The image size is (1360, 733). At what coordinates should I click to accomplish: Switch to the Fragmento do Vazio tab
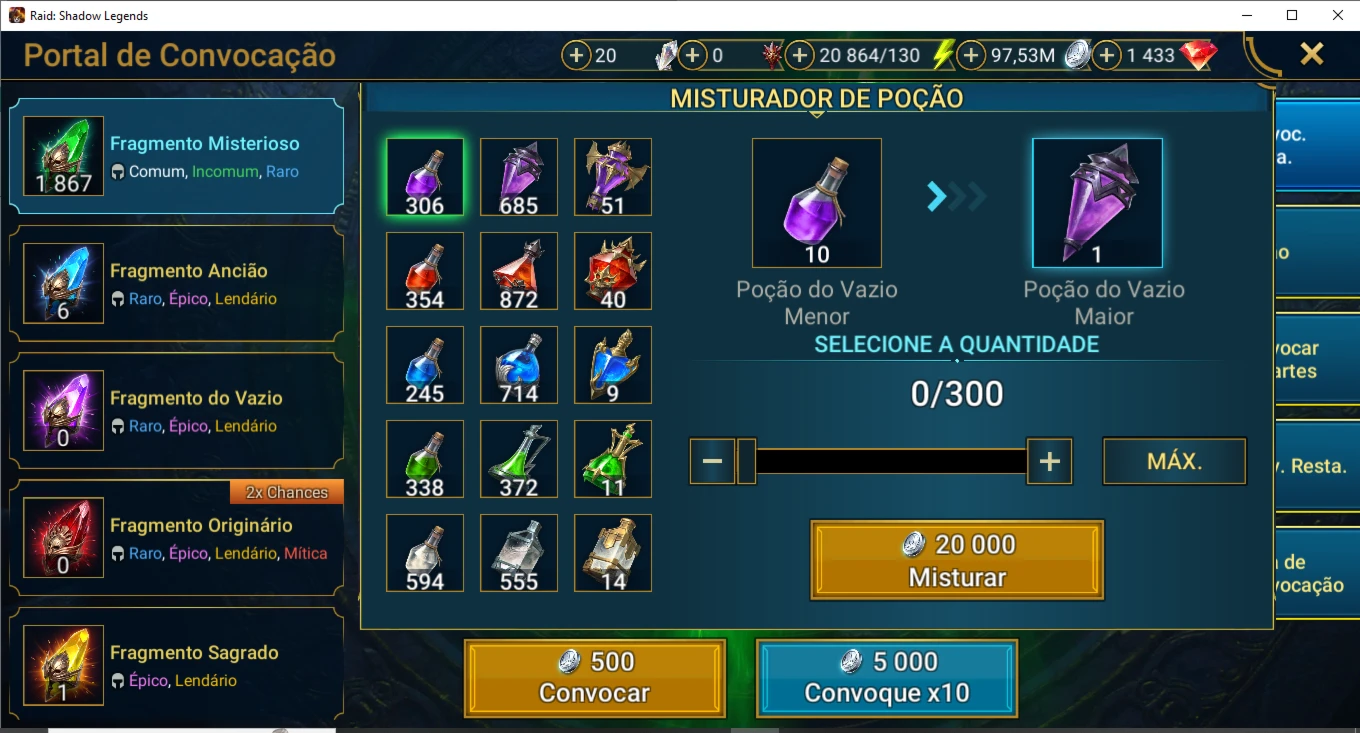click(x=176, y=410)
